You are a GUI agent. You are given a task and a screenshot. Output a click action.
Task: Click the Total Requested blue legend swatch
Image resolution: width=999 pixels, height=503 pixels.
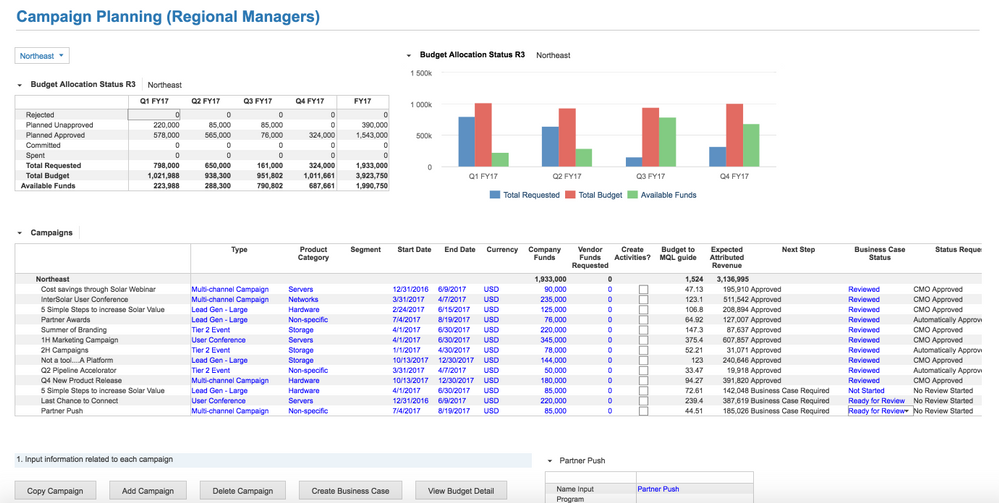(x=495, y=195)
